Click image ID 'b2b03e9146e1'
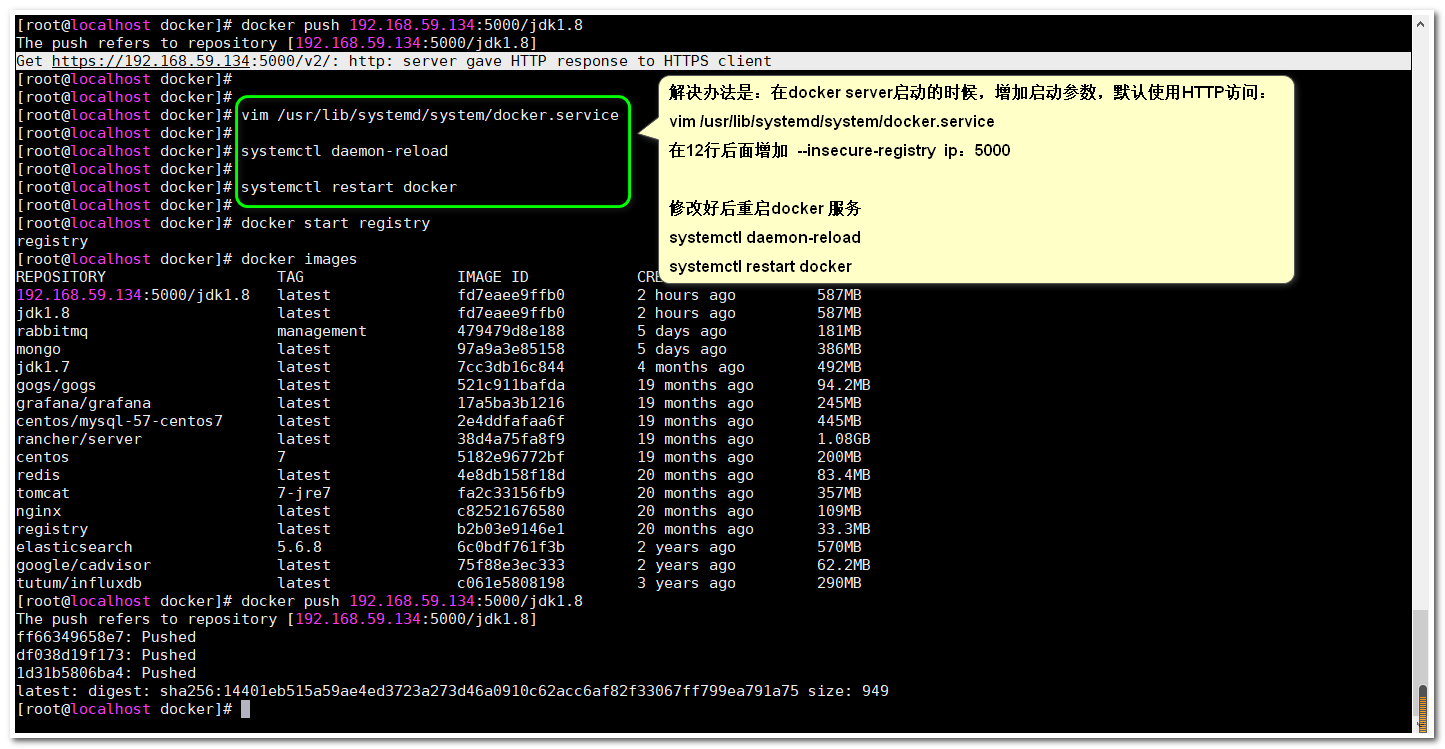 point(511,529)
